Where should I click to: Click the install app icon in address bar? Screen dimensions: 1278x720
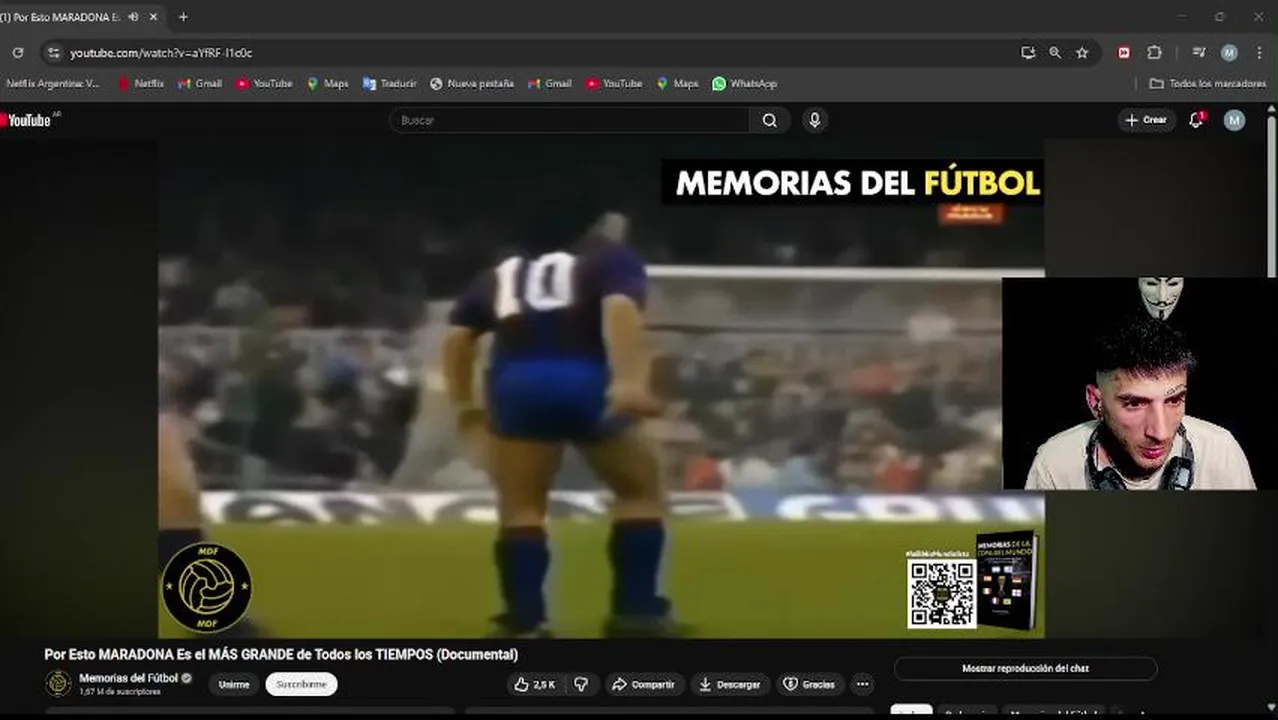pos(1028,53)
